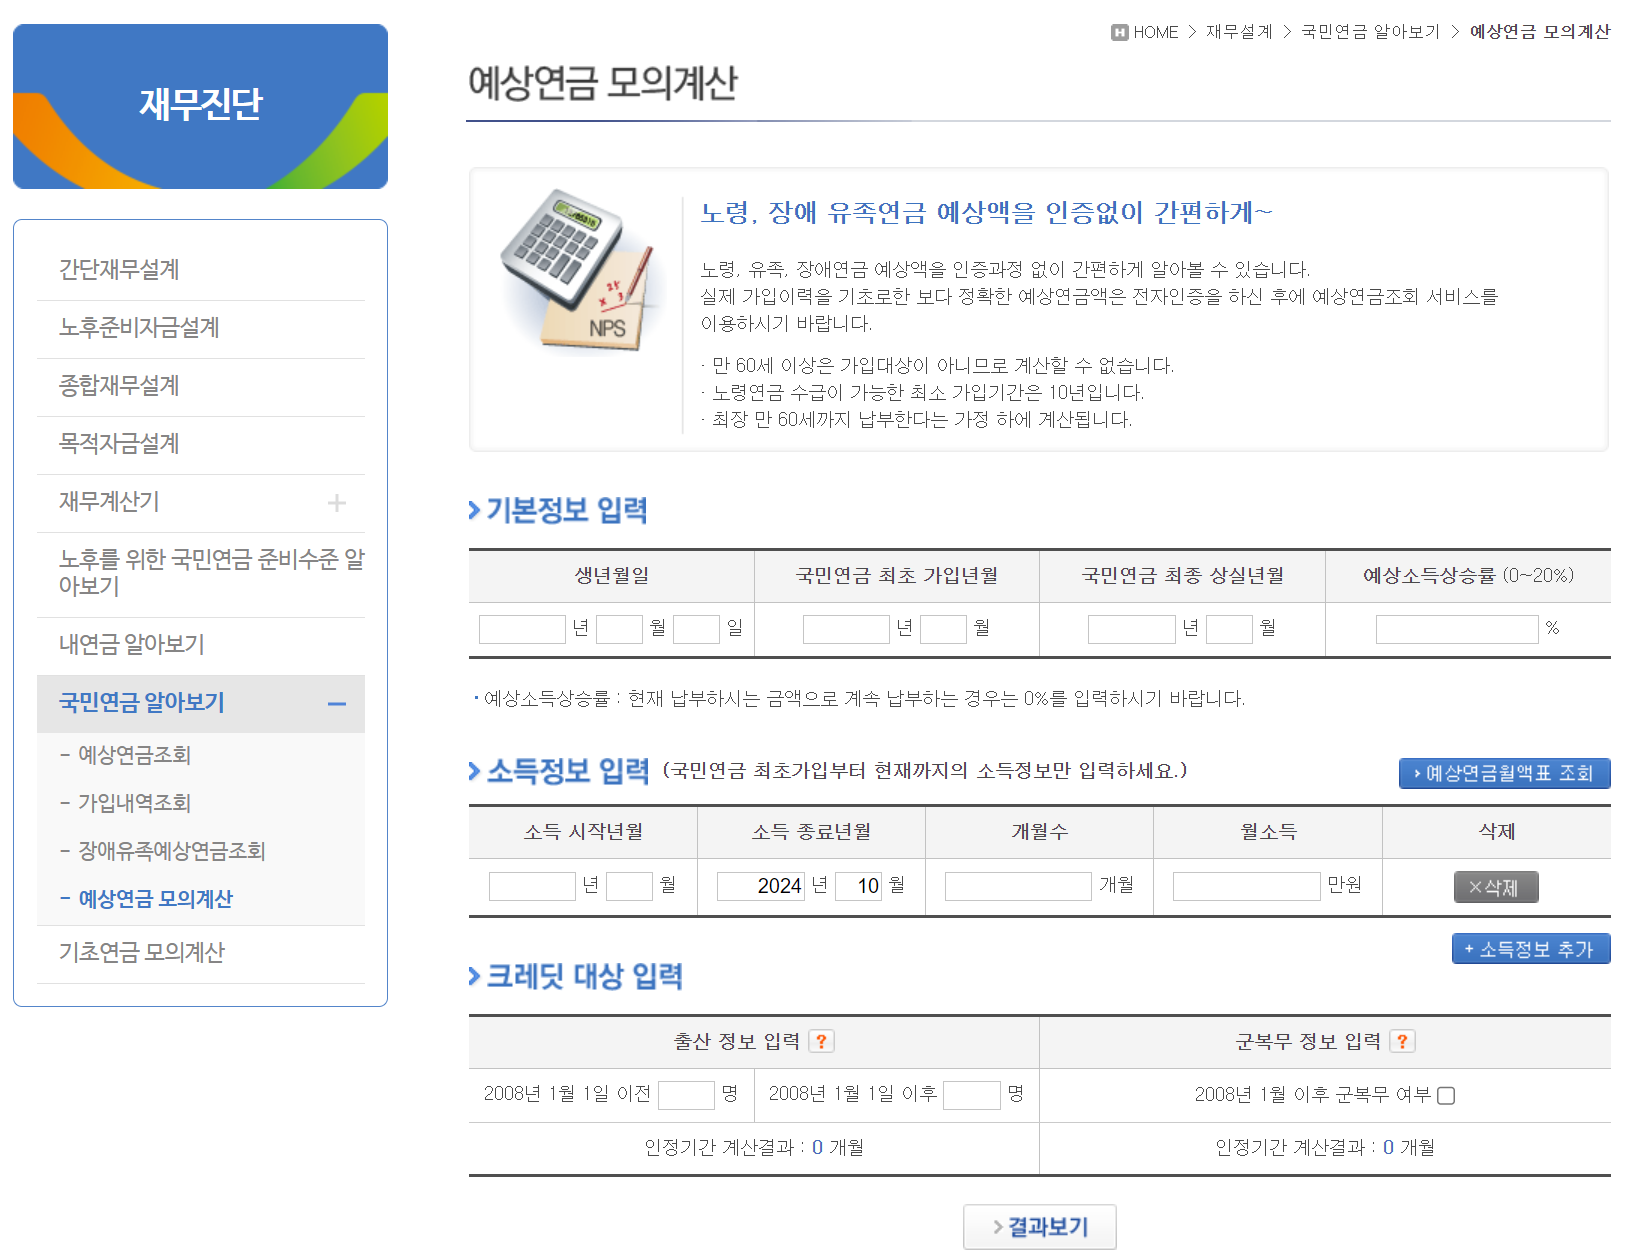Open 재무설계 from the breadcrumb
Viewport: 1638px width, 1260px height.
tap(1240, 31)
